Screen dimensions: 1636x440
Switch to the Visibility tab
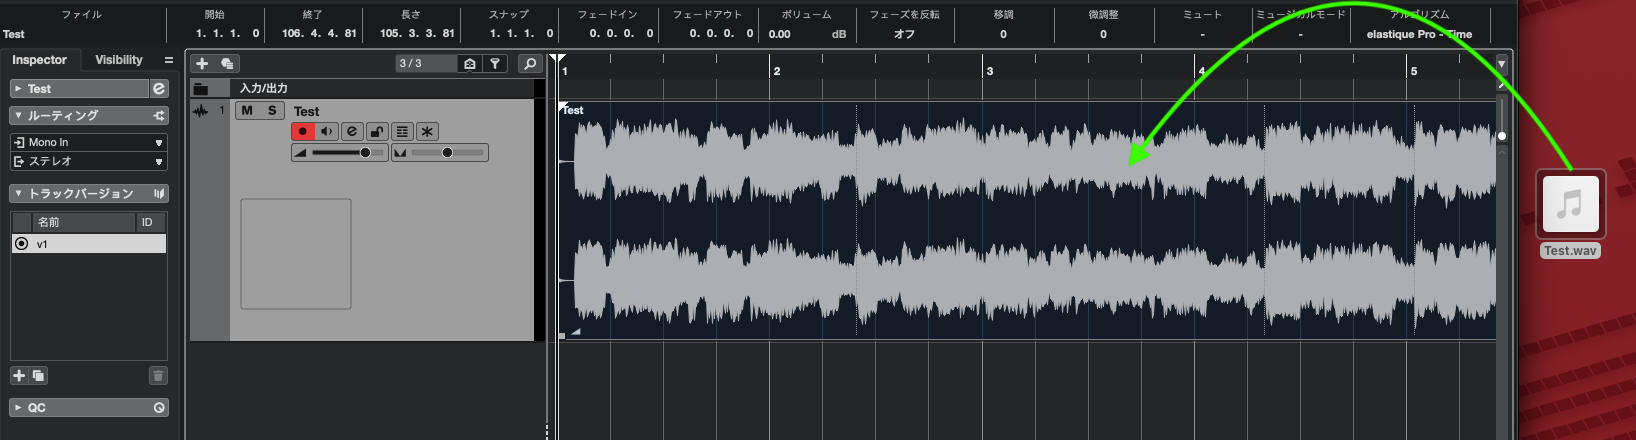click(x=118, y=60)
